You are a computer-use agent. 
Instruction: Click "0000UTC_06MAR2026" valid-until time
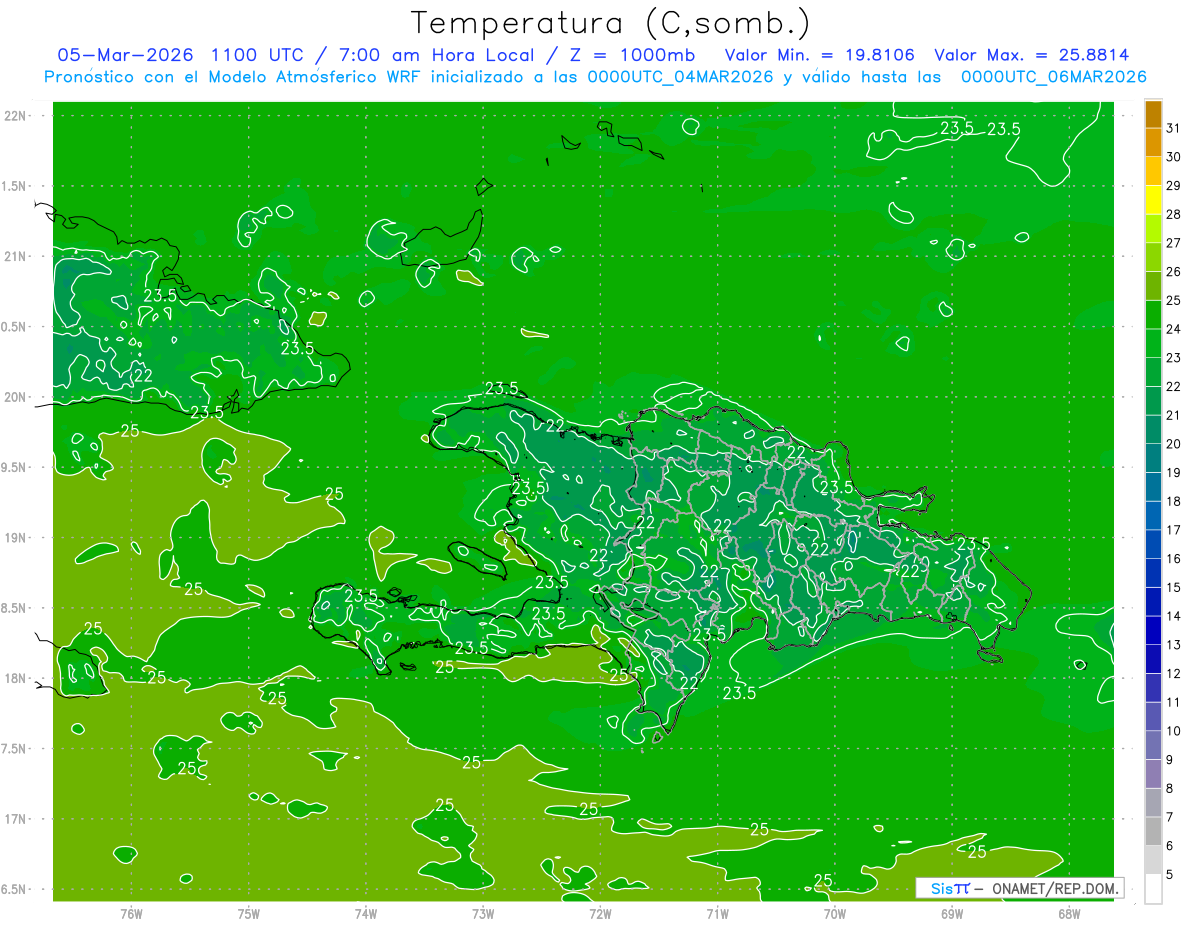[x=1053, y=77]
